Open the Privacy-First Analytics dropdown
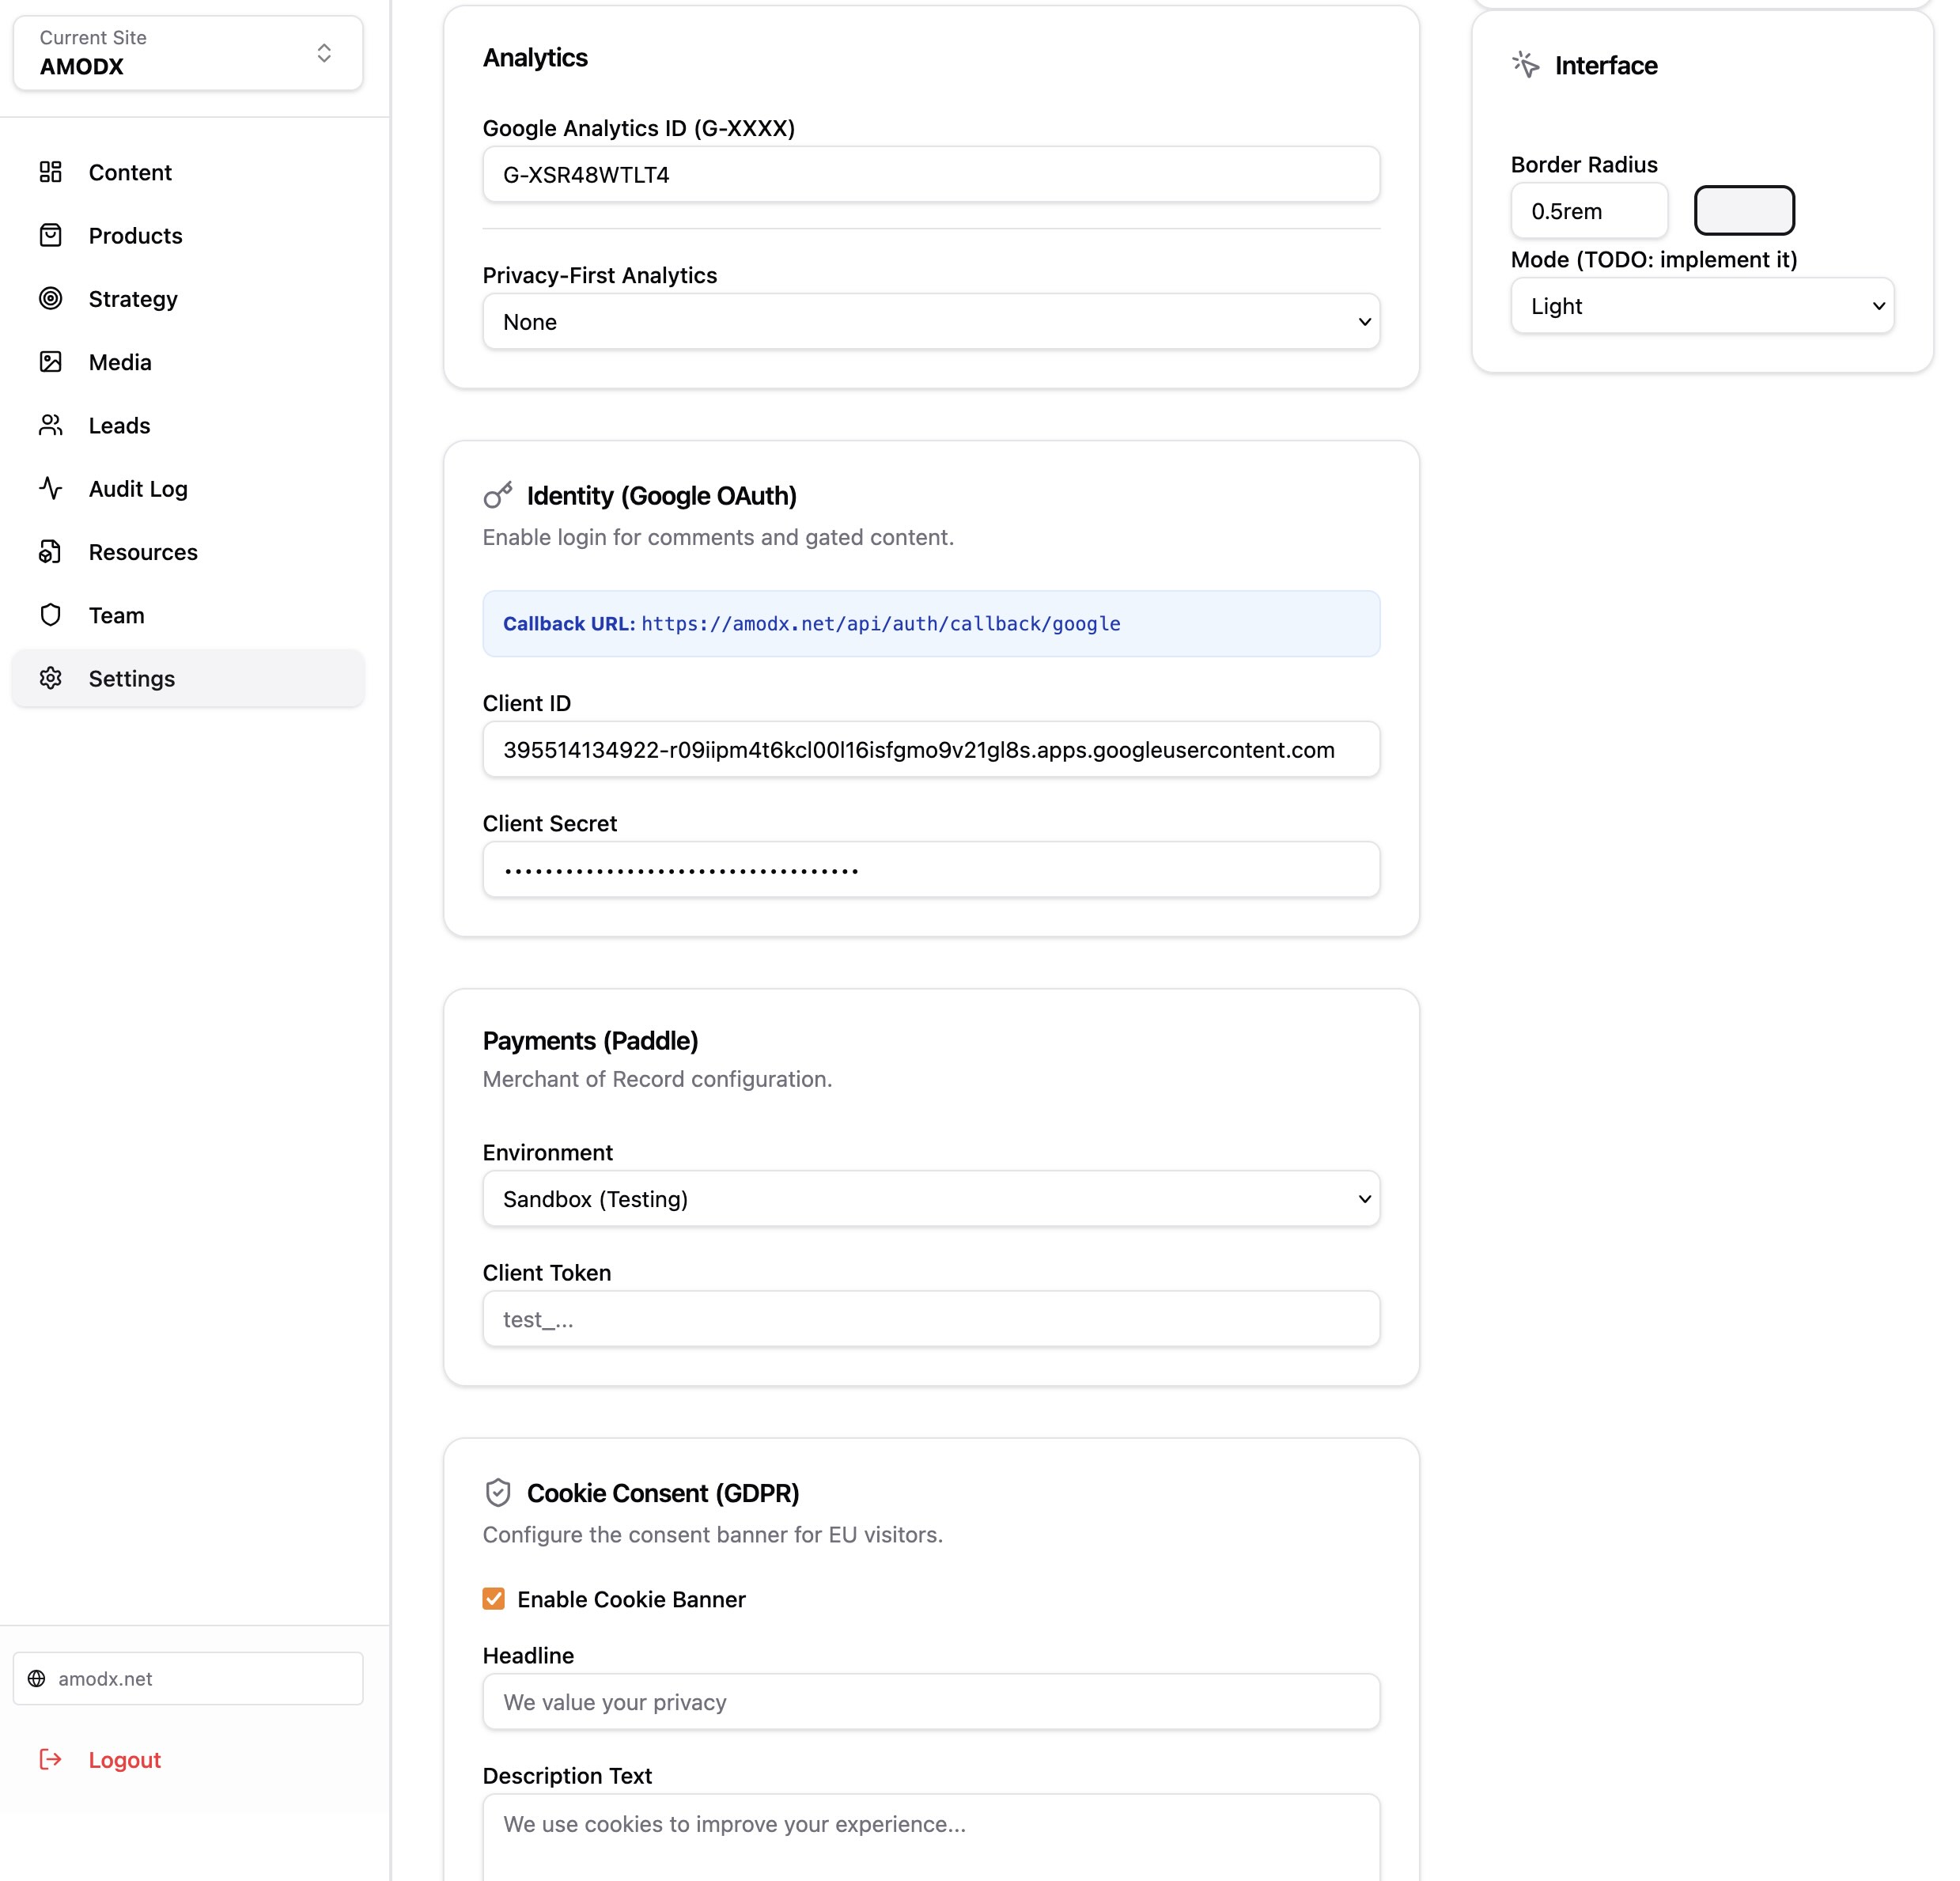The width and height of the screenshot is (1960, 1881). point(930,321)
